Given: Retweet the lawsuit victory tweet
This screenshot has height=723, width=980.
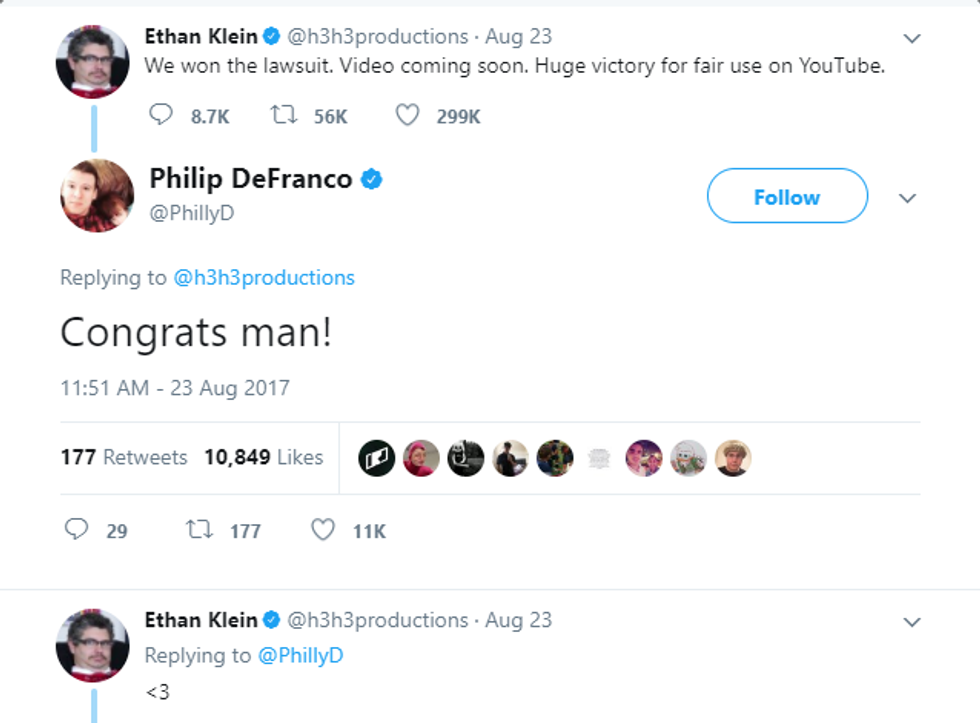Looking at the screenshot, I should click(x=283, y=116).
